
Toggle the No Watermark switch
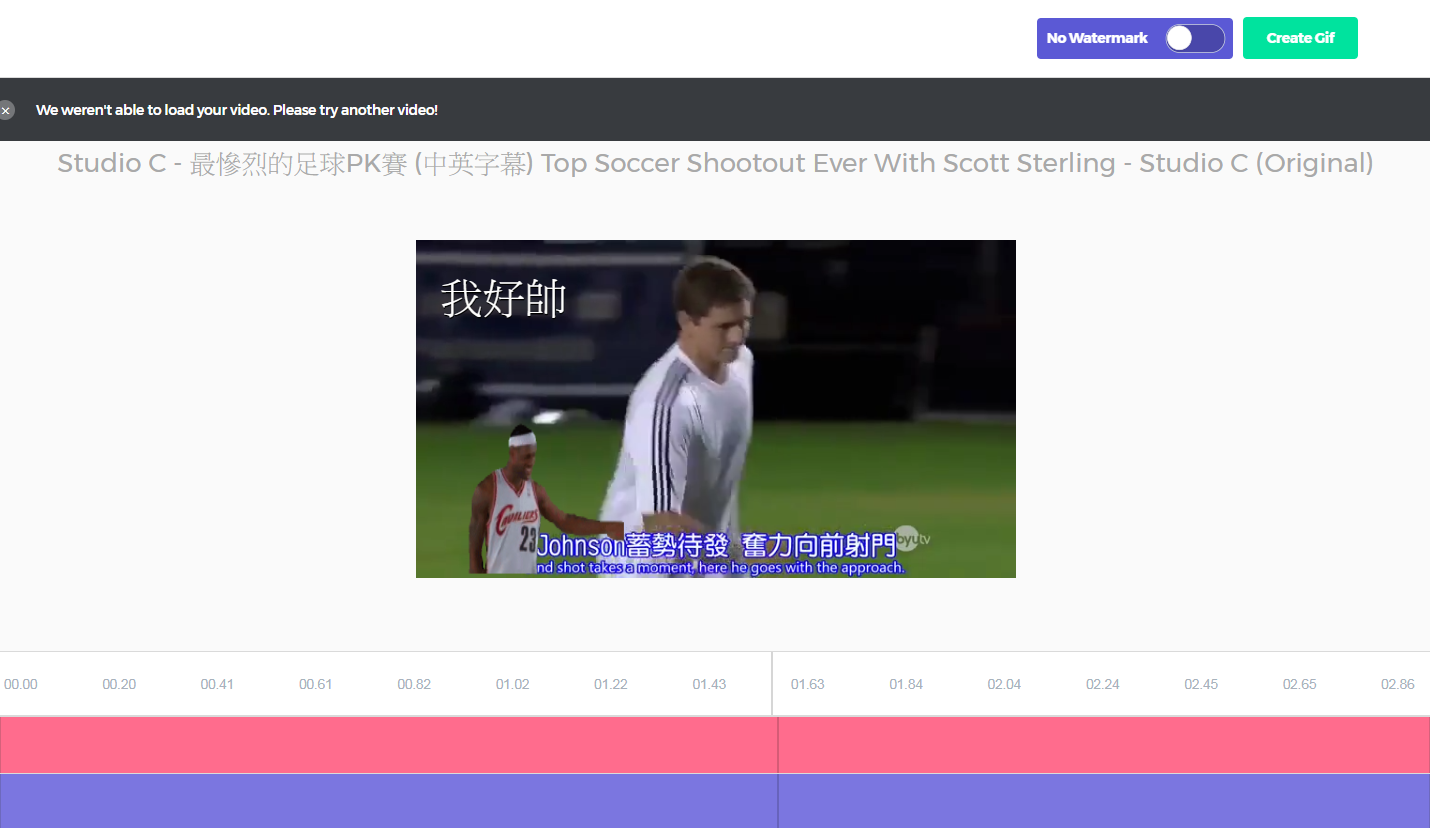(x=1195, y=38)
